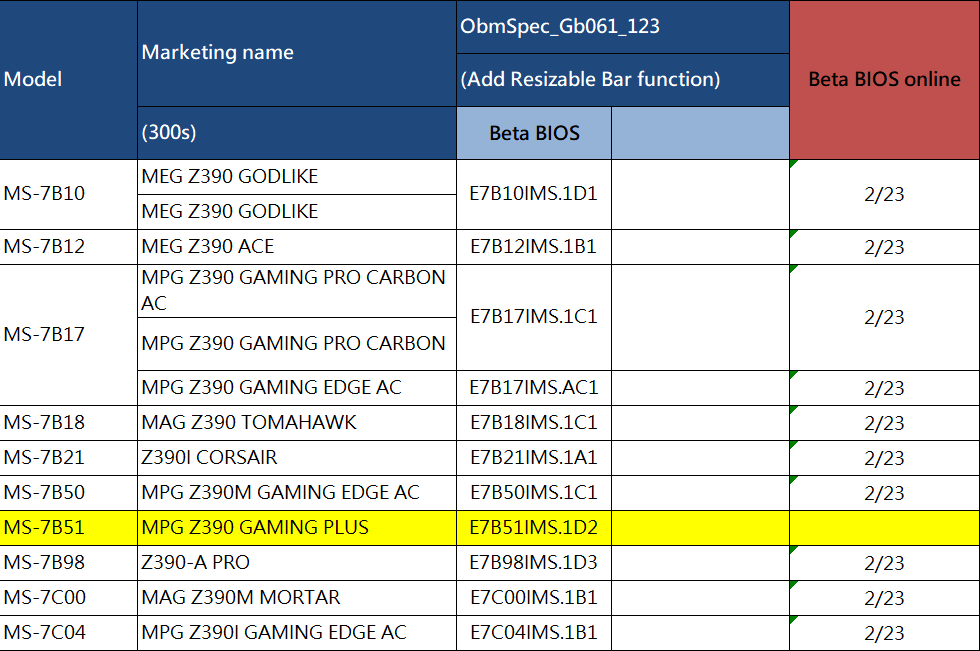980x651 pixels.
Task: Select BIOS version E7B50IMS.1C1
Action: click(534, 493)
